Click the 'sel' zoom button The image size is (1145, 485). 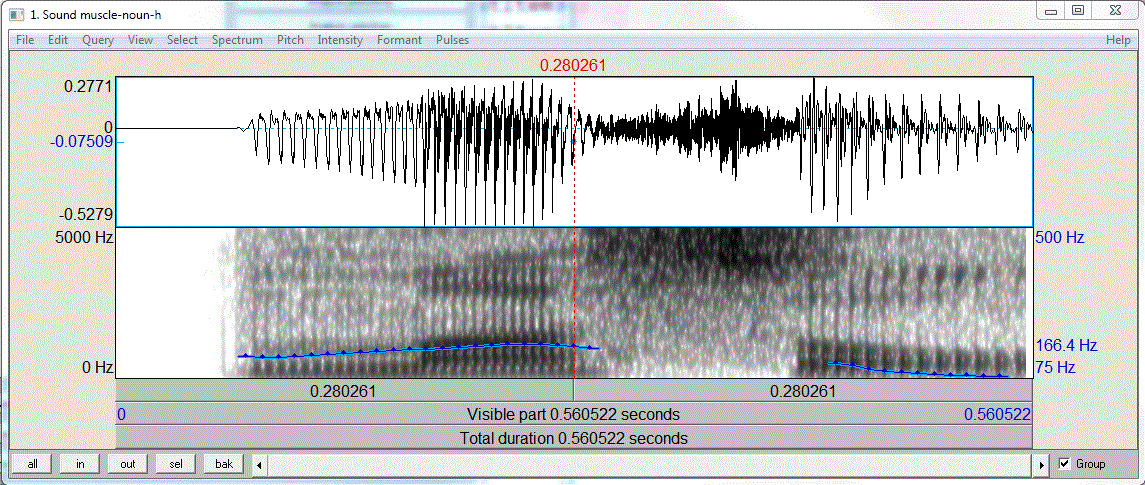[176, 464]
